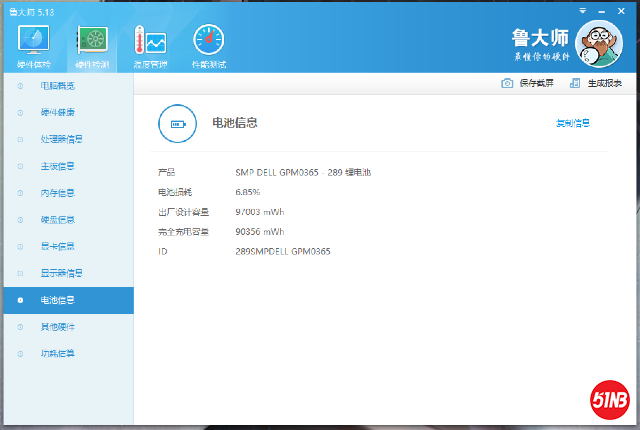Open the 性能测试 speedometer icon
The height and width of the screenshot is (430, 640).
point(209,41)
